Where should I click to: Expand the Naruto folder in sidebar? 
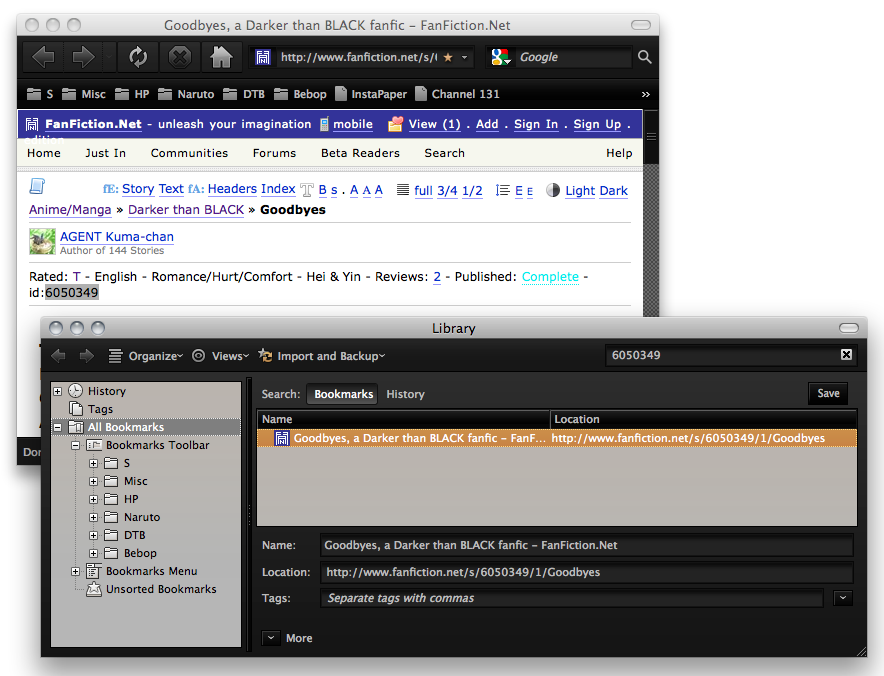point(94,518)
